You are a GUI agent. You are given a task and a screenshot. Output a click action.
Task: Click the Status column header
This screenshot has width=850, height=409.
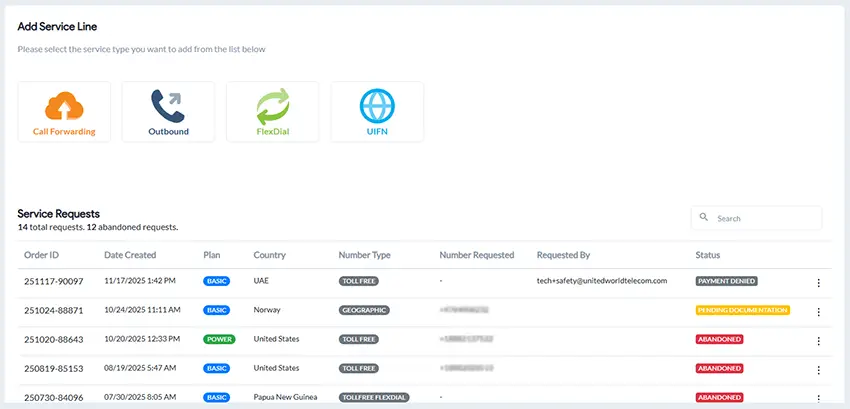pyautogui.click(x=707, y=255)
